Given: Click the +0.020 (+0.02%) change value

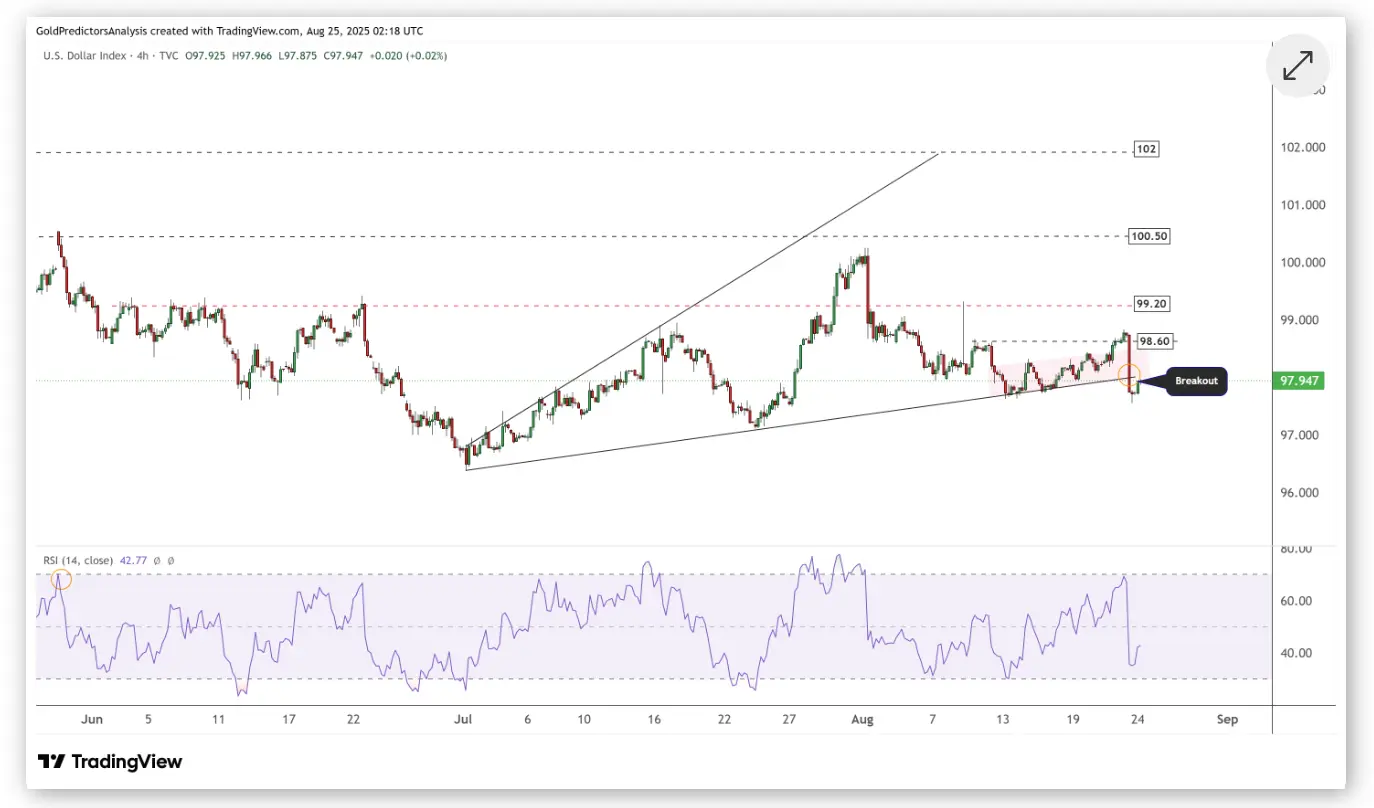Looking at the screenshot, I should 408,56.
